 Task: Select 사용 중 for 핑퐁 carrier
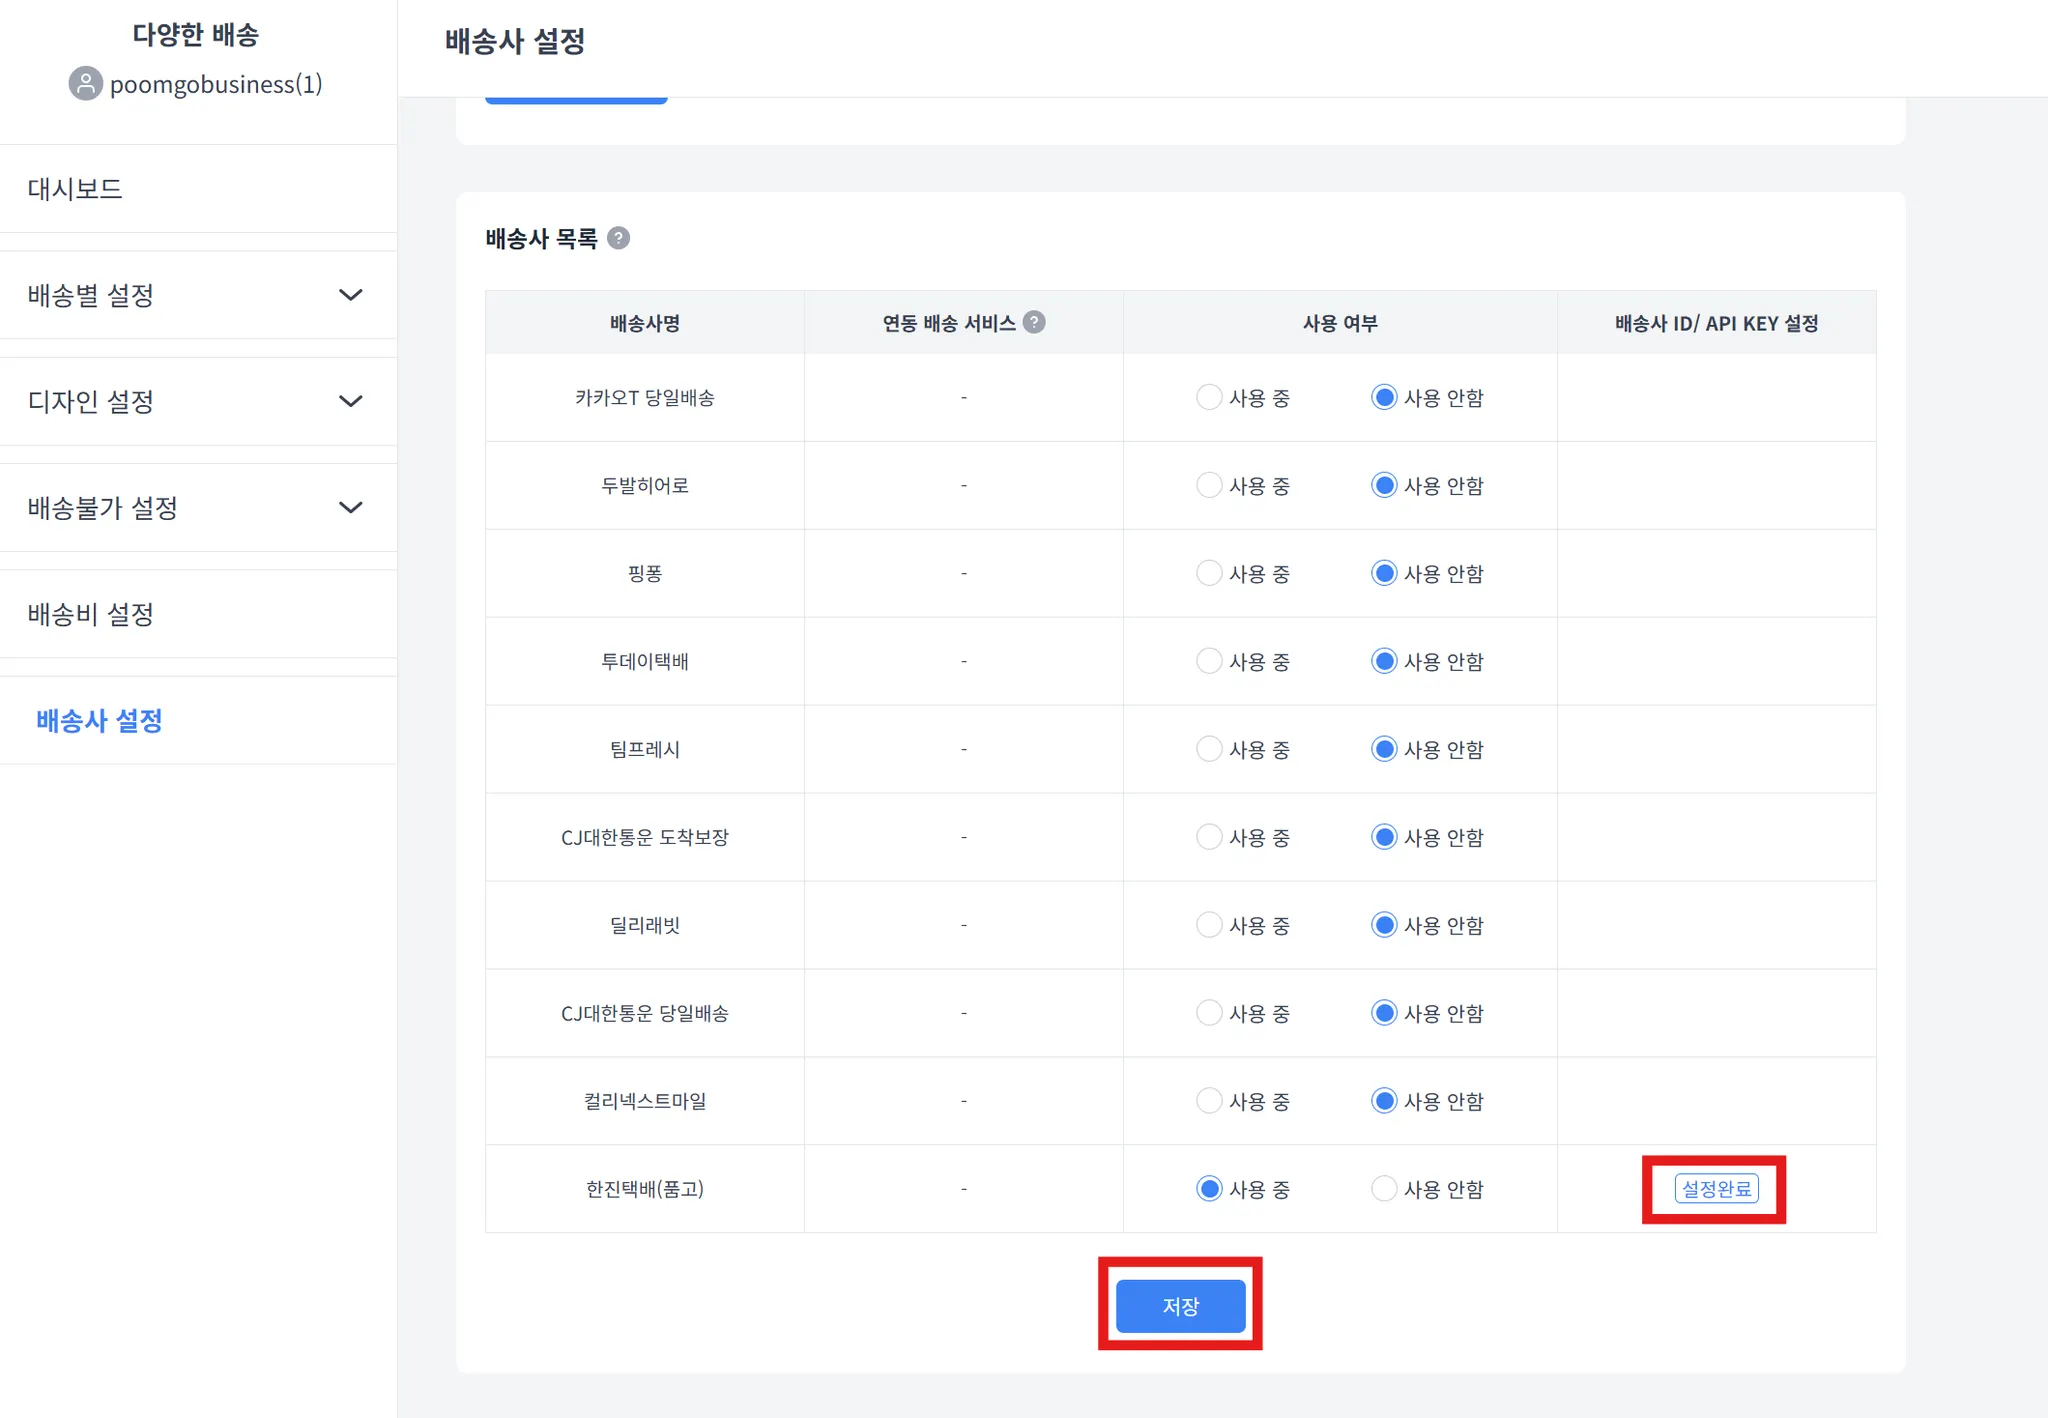click(x=1209, y=574)
